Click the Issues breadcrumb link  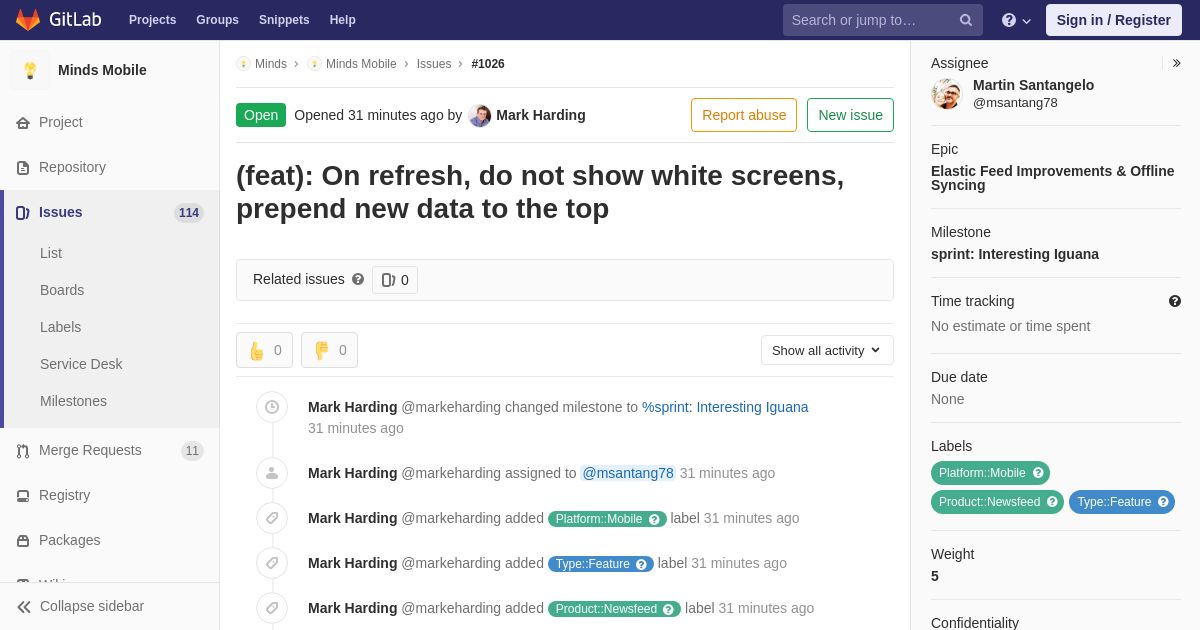click(434, 64)
